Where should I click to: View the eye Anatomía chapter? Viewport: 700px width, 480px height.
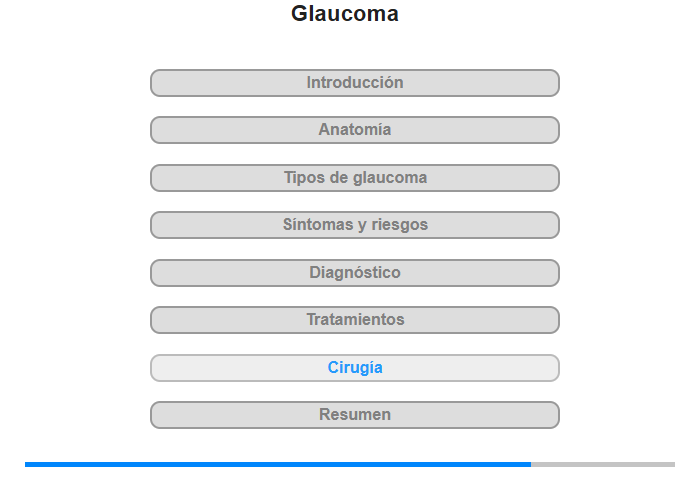point(354,130)
